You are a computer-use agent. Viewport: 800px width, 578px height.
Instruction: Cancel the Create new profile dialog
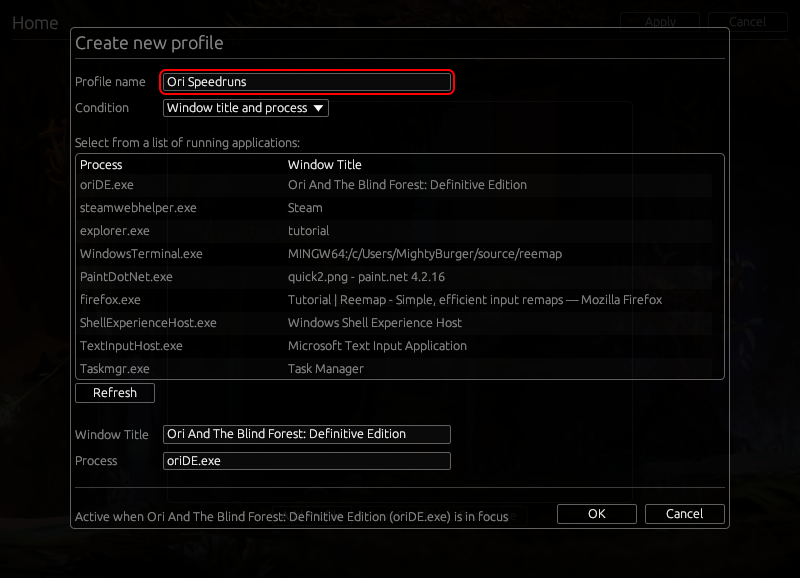pyautogui.click(x=684, y=514)
